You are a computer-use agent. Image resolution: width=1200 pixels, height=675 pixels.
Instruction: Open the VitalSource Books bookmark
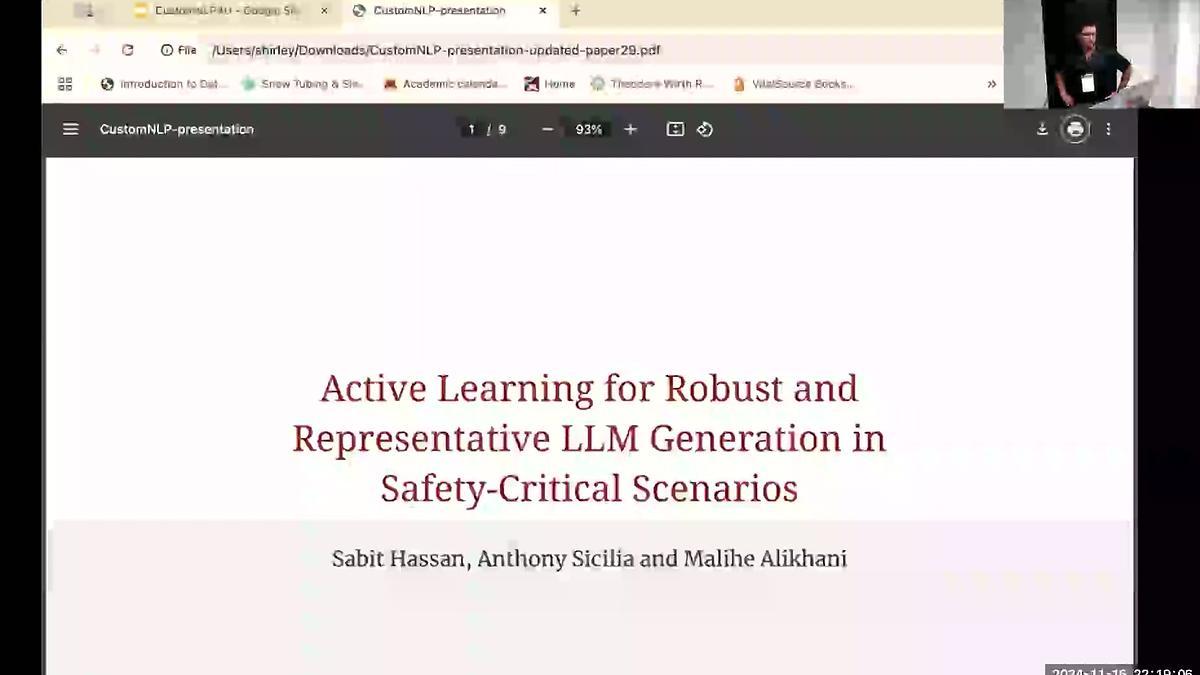pos(793,84)
